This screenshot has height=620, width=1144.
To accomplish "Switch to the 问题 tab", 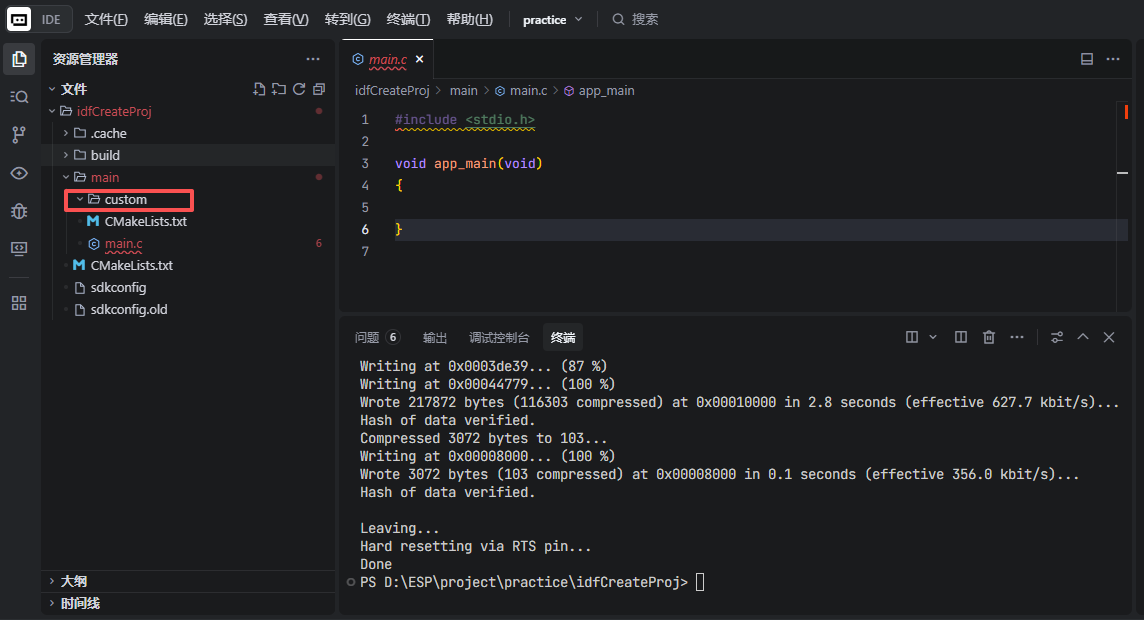I will [x=376, y=337].
